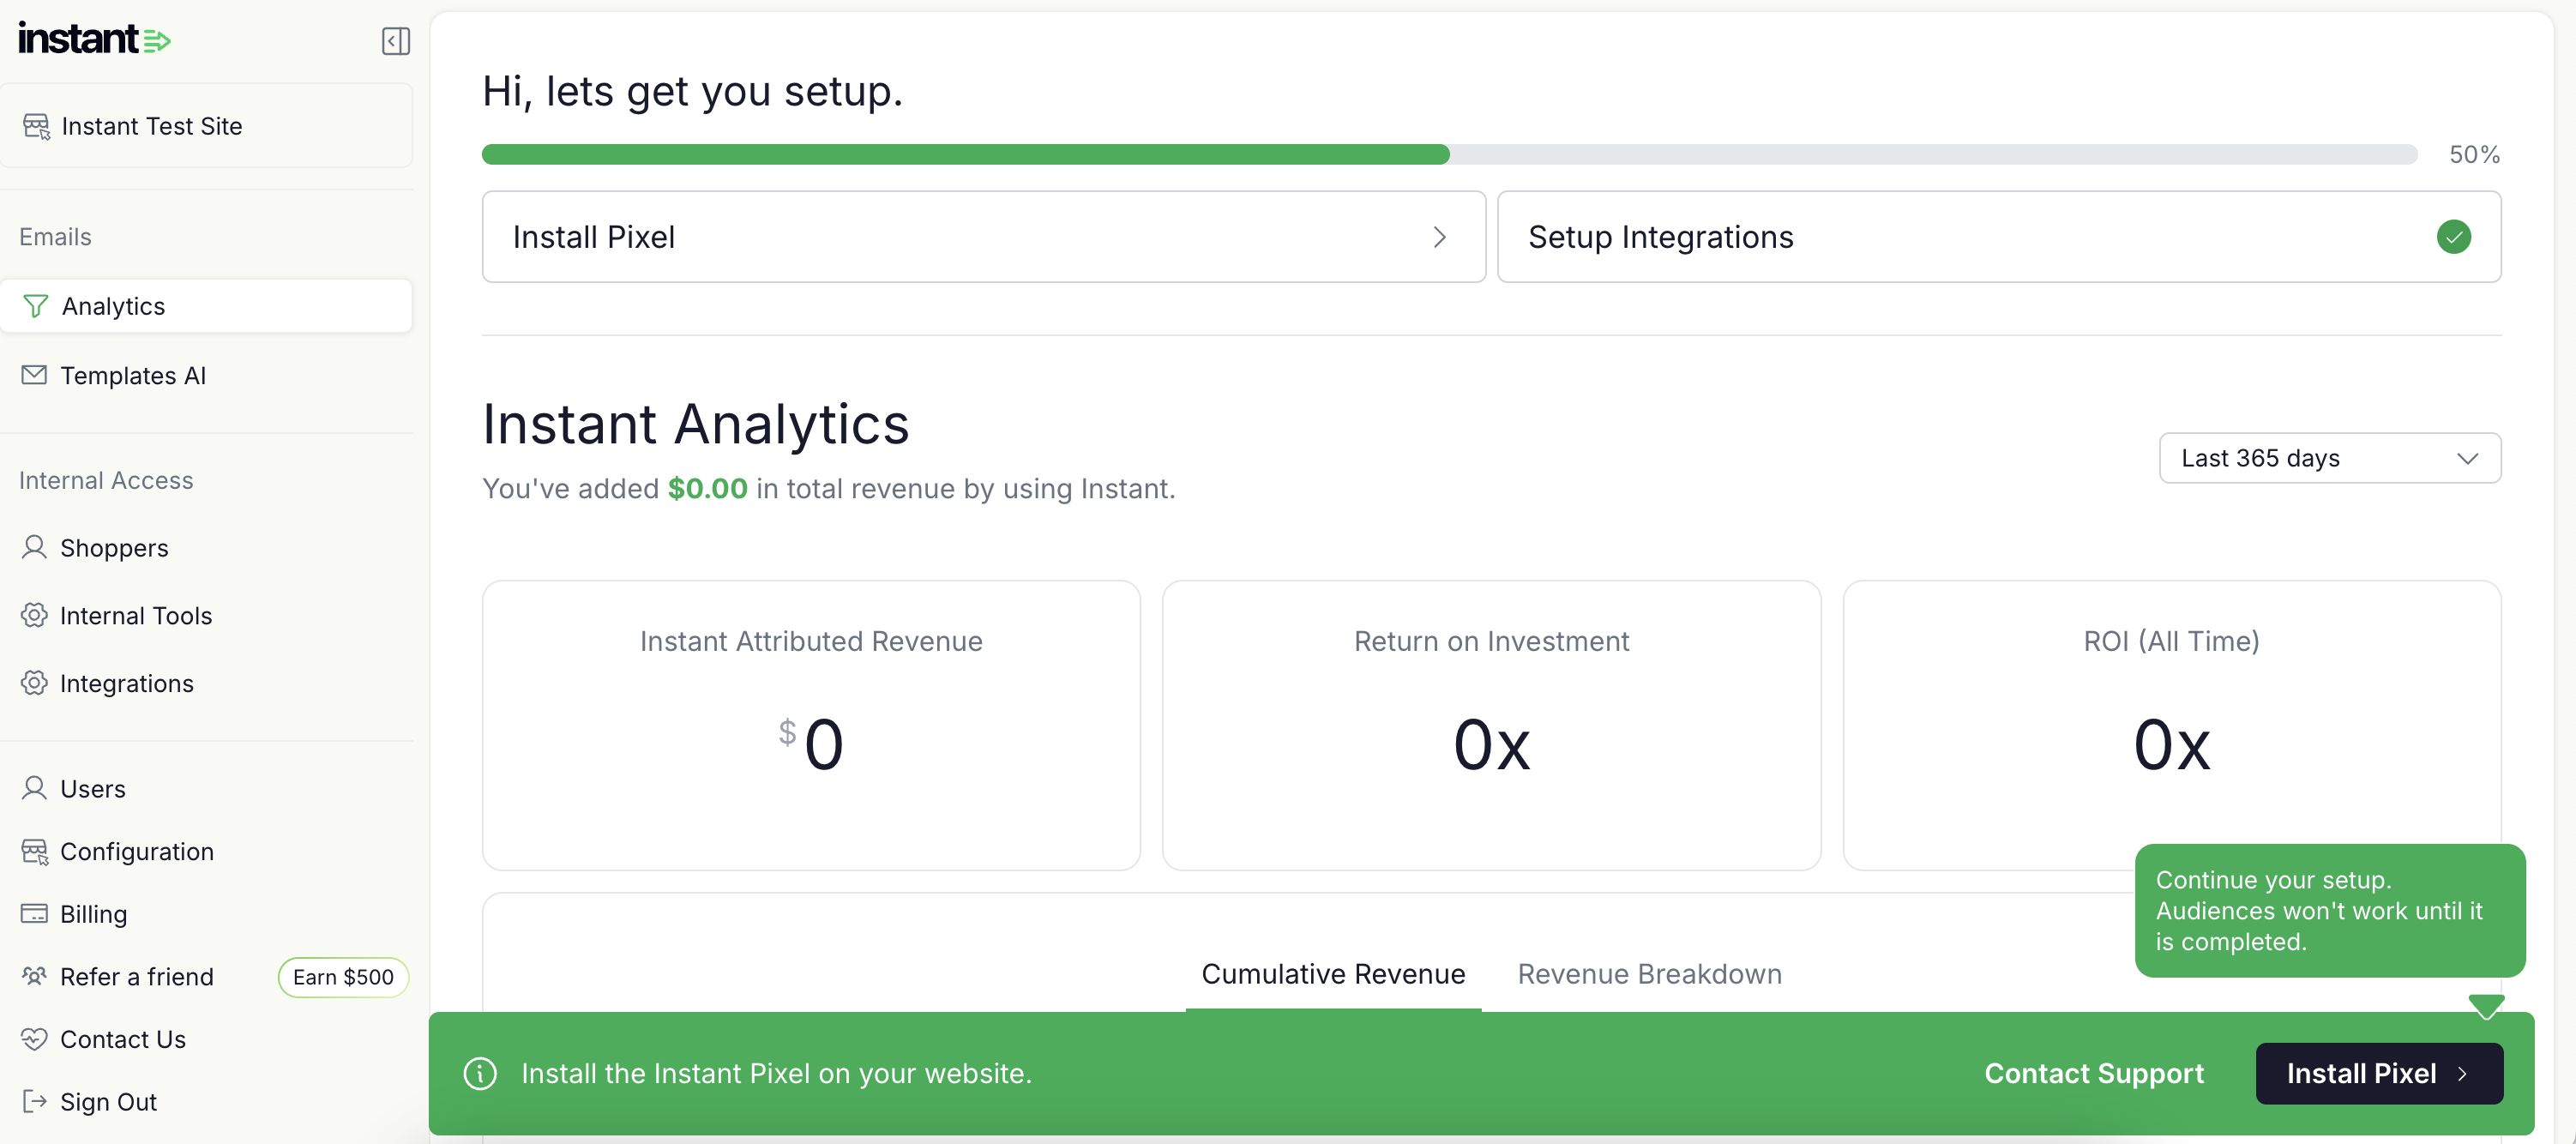Image resolution: width=2576 pixels, height=1144 pixels.
Task: Open Integrations in the sidebar
Action: point(206,683)
